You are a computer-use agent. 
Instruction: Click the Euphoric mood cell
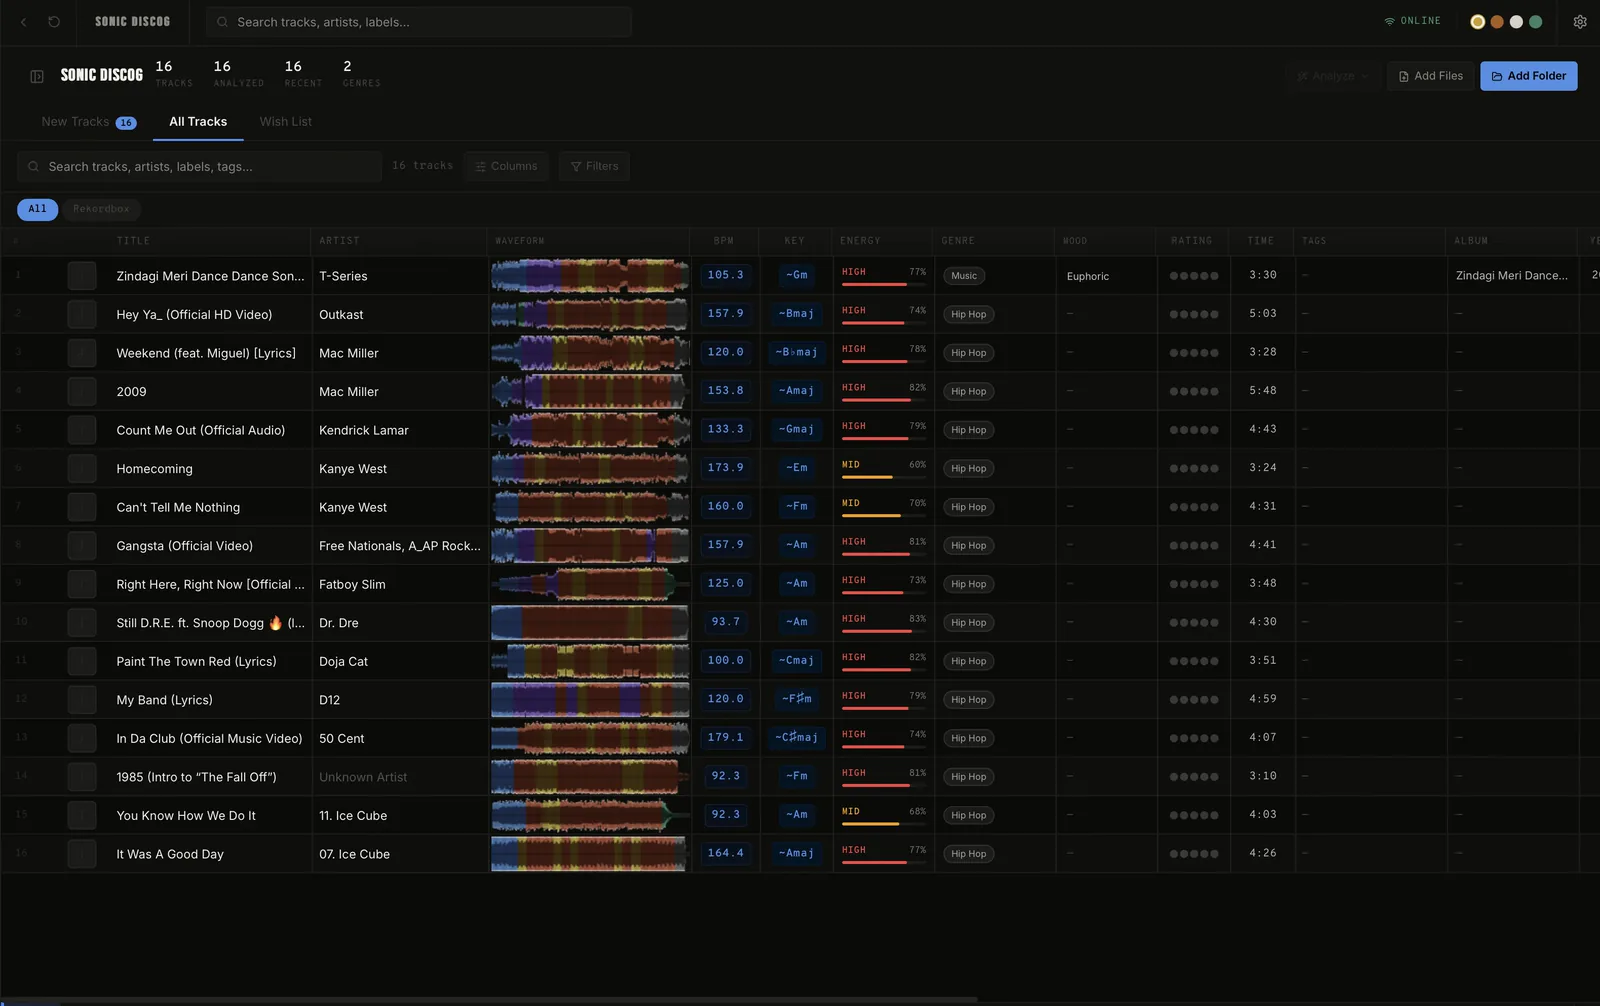(1088, 276)
